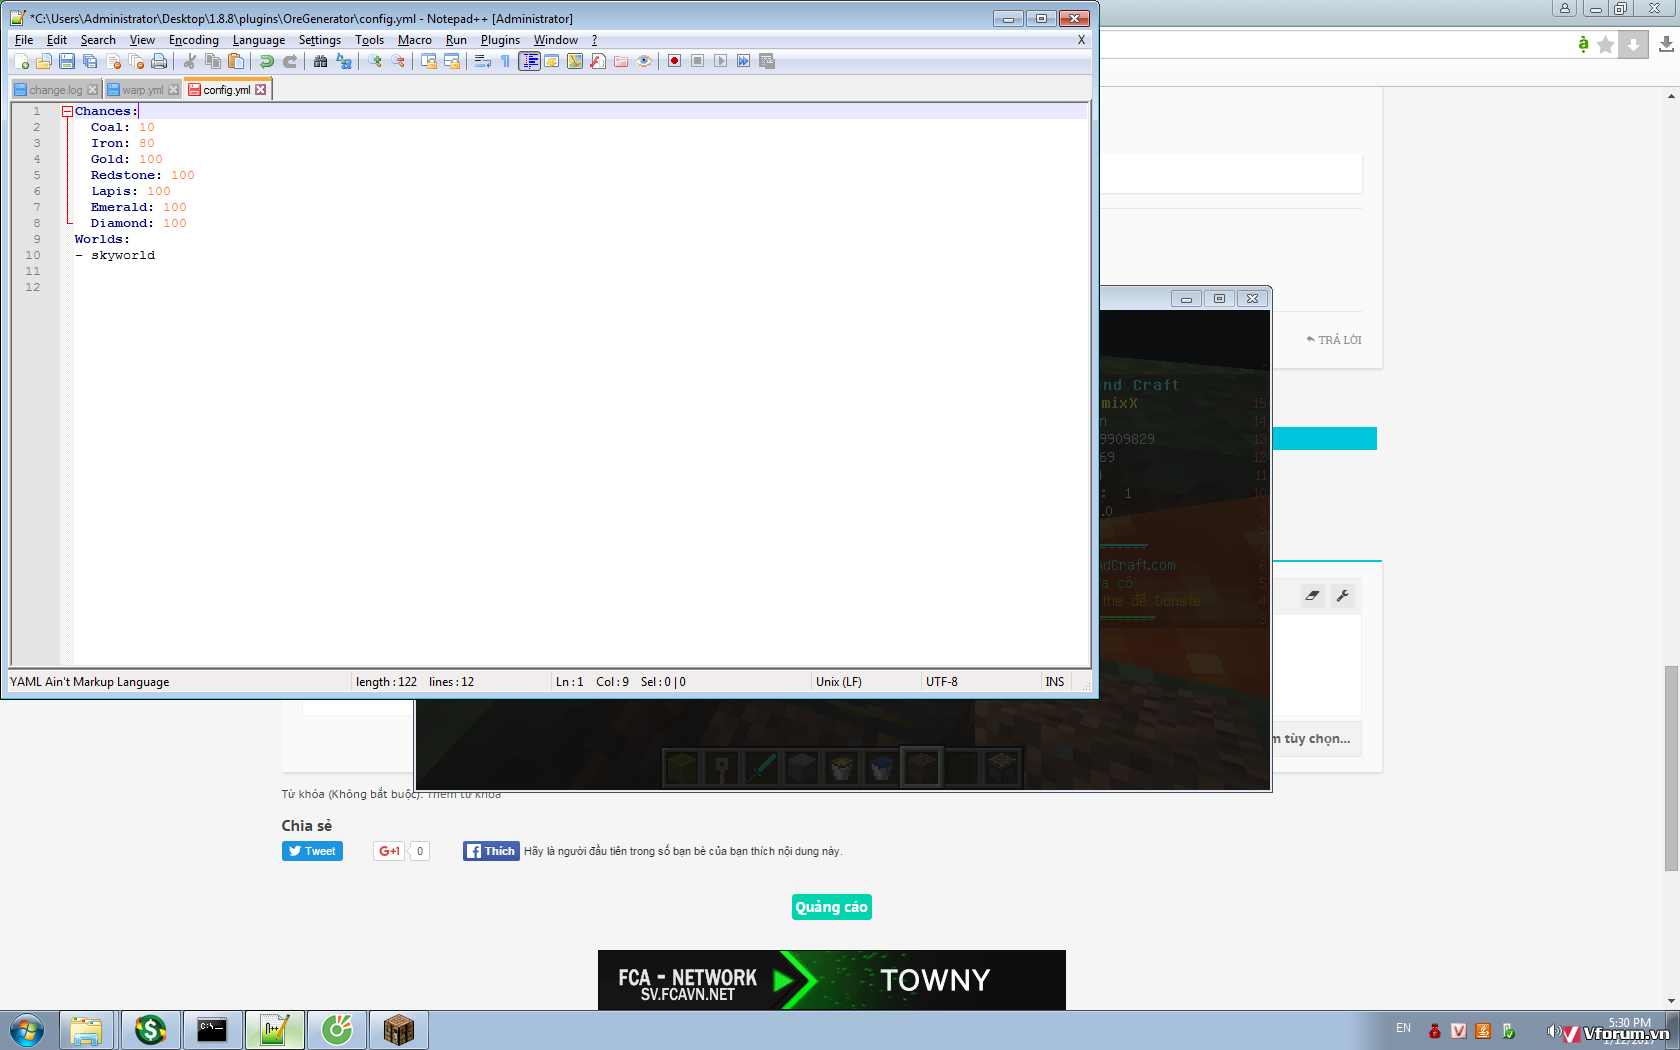This screenshot has width=1680, height=1050.
Task: Open the View menu
Action: (x=142, y=40)
